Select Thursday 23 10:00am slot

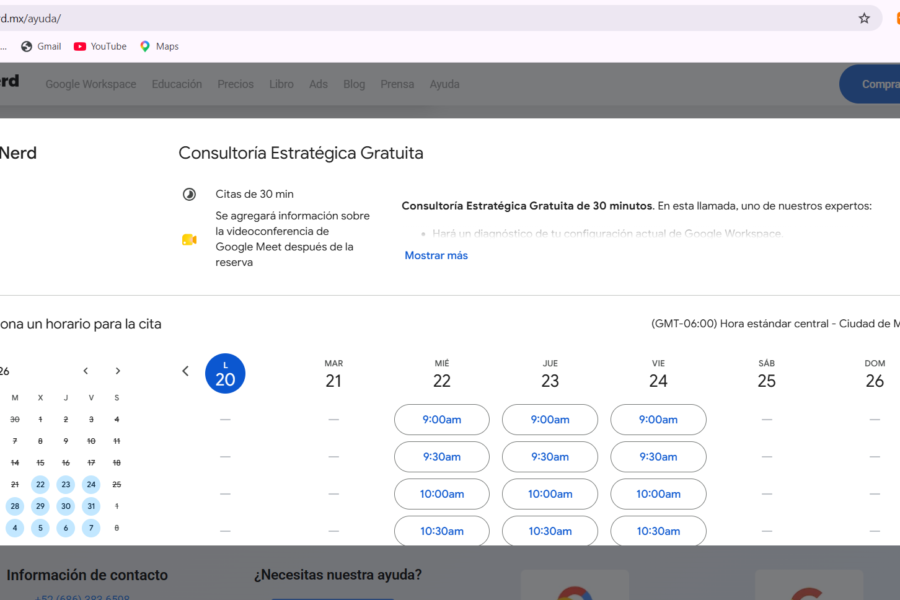point(550,494)
